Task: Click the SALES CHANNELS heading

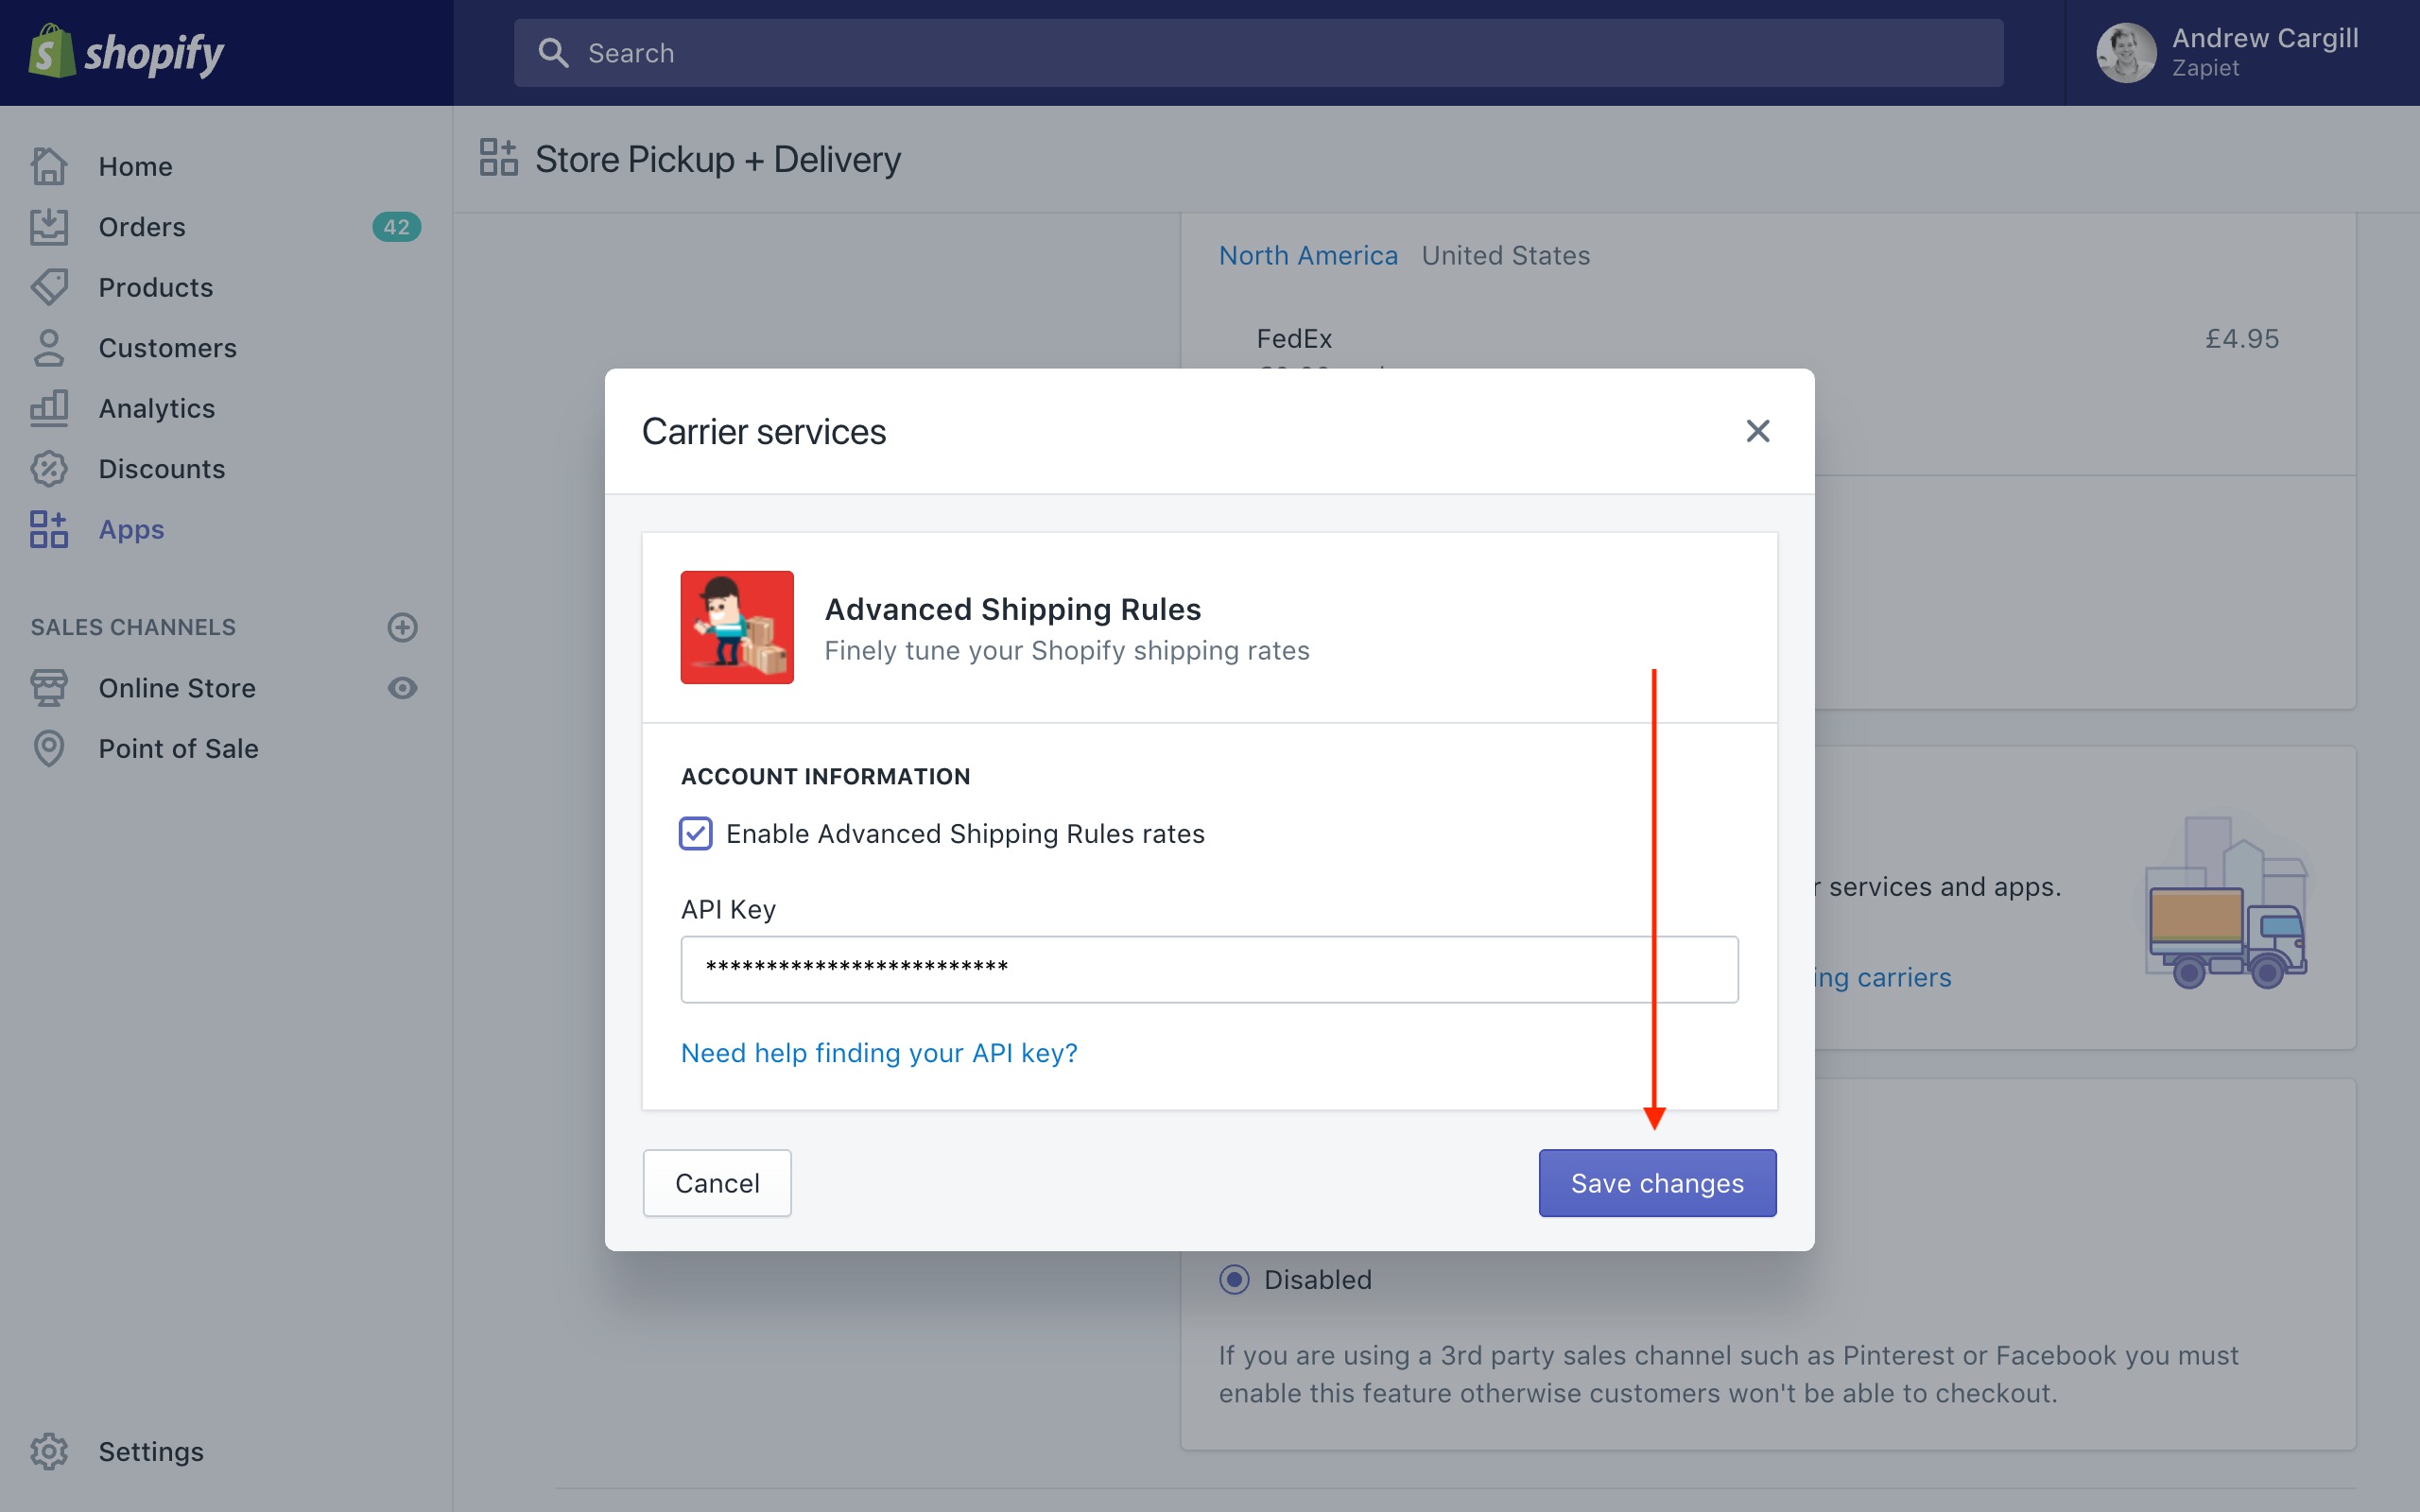Action: pos(133,627)
